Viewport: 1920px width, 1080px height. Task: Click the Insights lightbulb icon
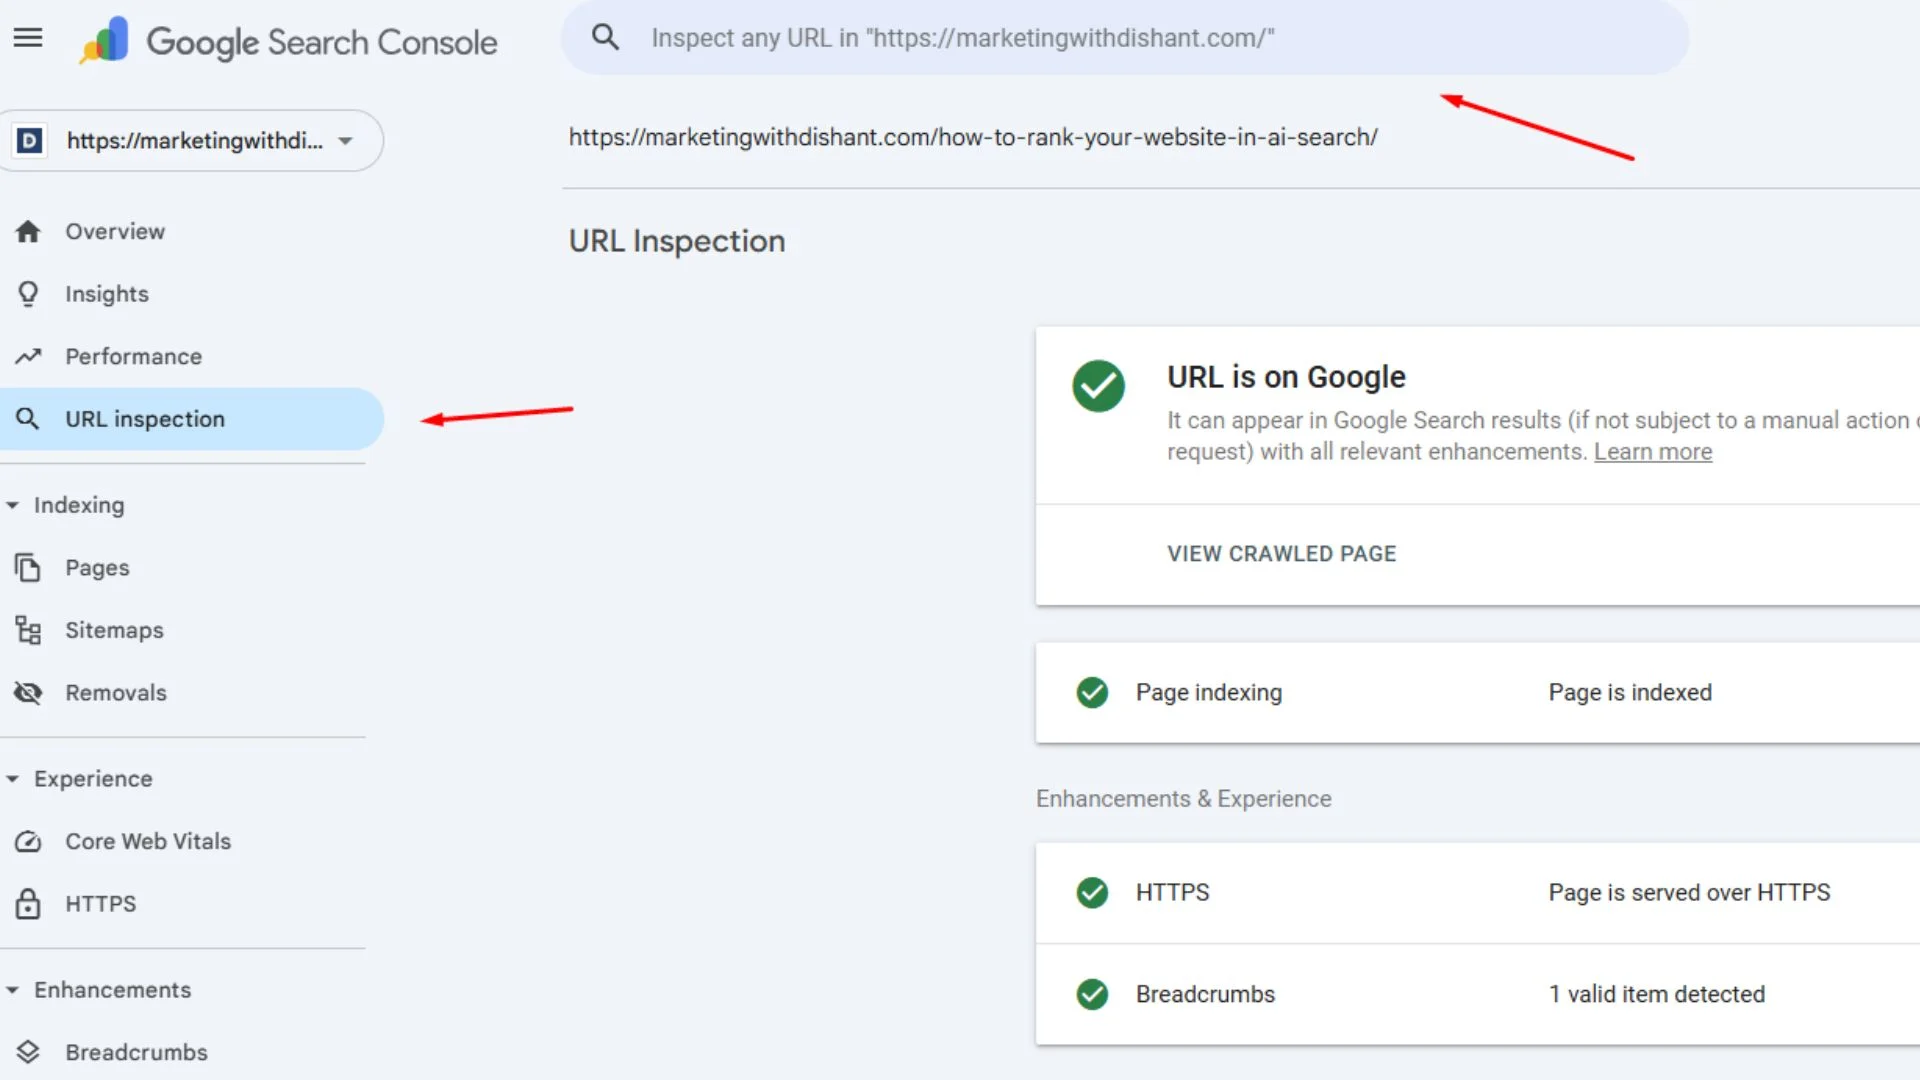(x=28, y=294)
